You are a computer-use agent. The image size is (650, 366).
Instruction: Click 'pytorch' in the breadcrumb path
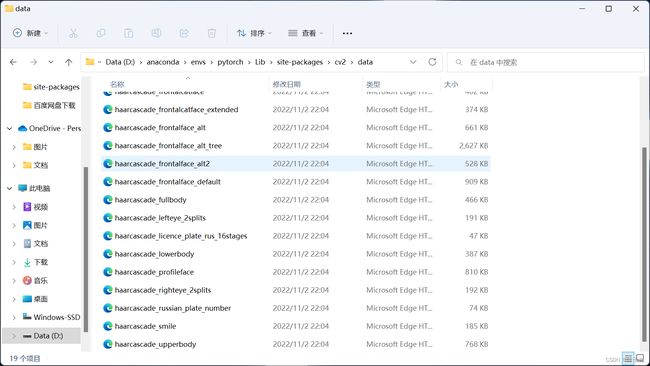[x=230, y=62]
